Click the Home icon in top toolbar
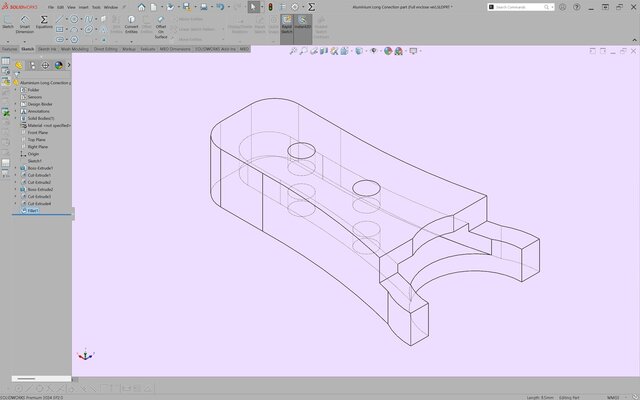Viewport: 640px width, 400px height. [142, 6]
